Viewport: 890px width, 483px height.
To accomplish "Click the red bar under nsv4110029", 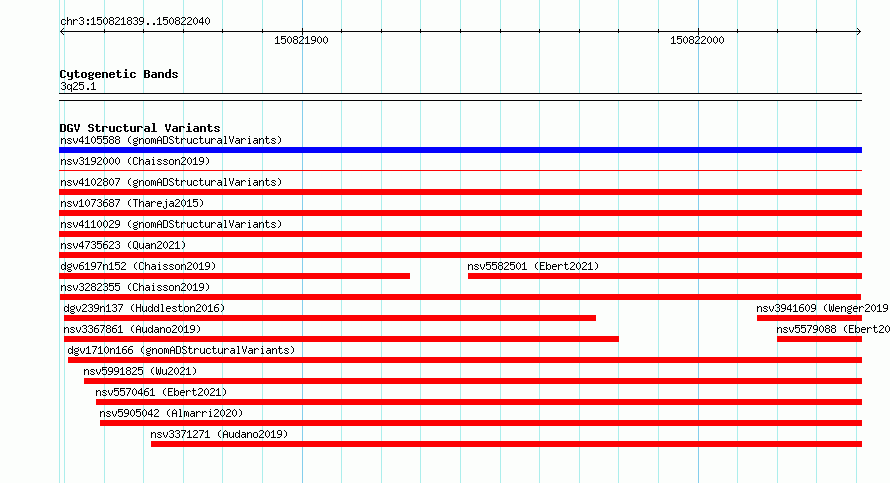I will (x=460, y=234).
